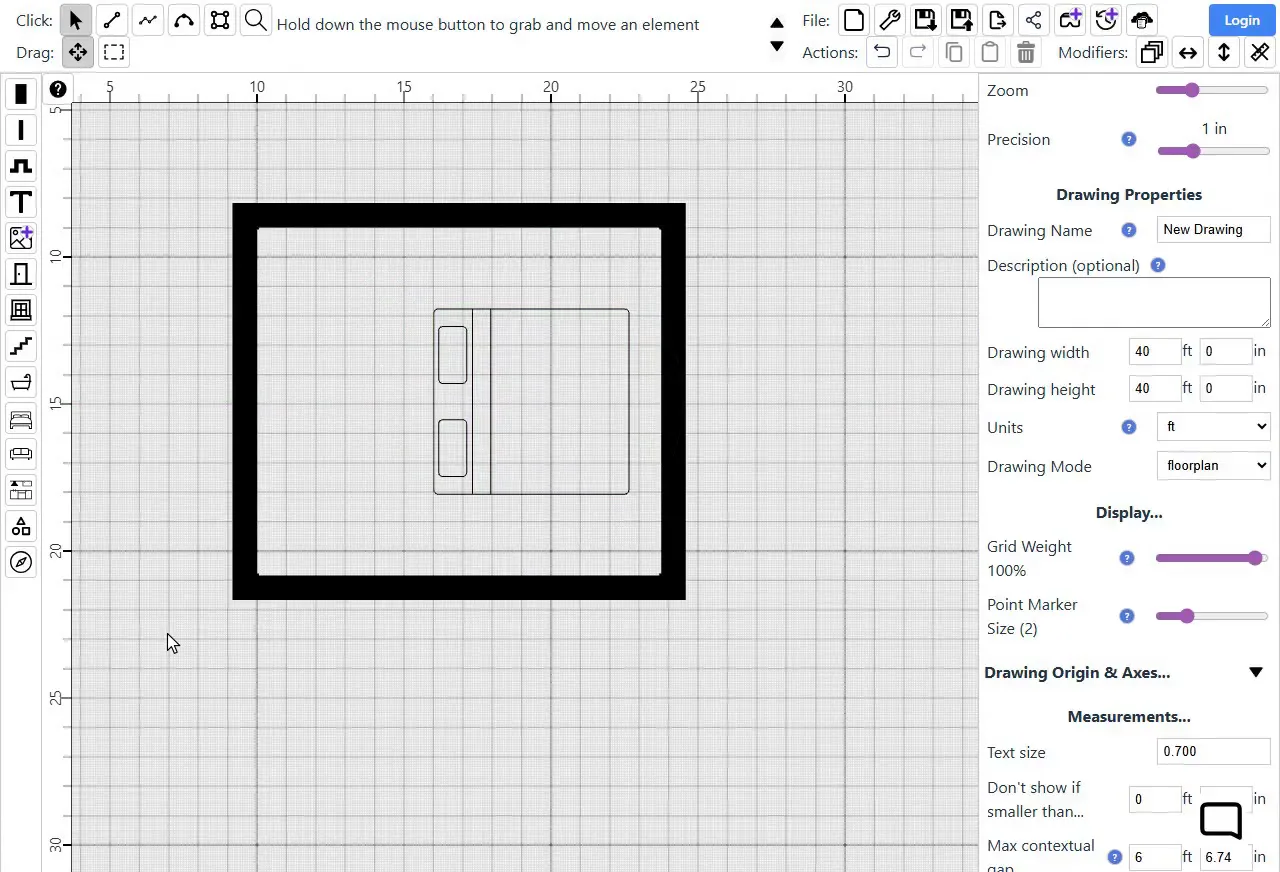Click the Text size input field
The width and height of the screenshot is (1280, 872).
coord(1213,752)
